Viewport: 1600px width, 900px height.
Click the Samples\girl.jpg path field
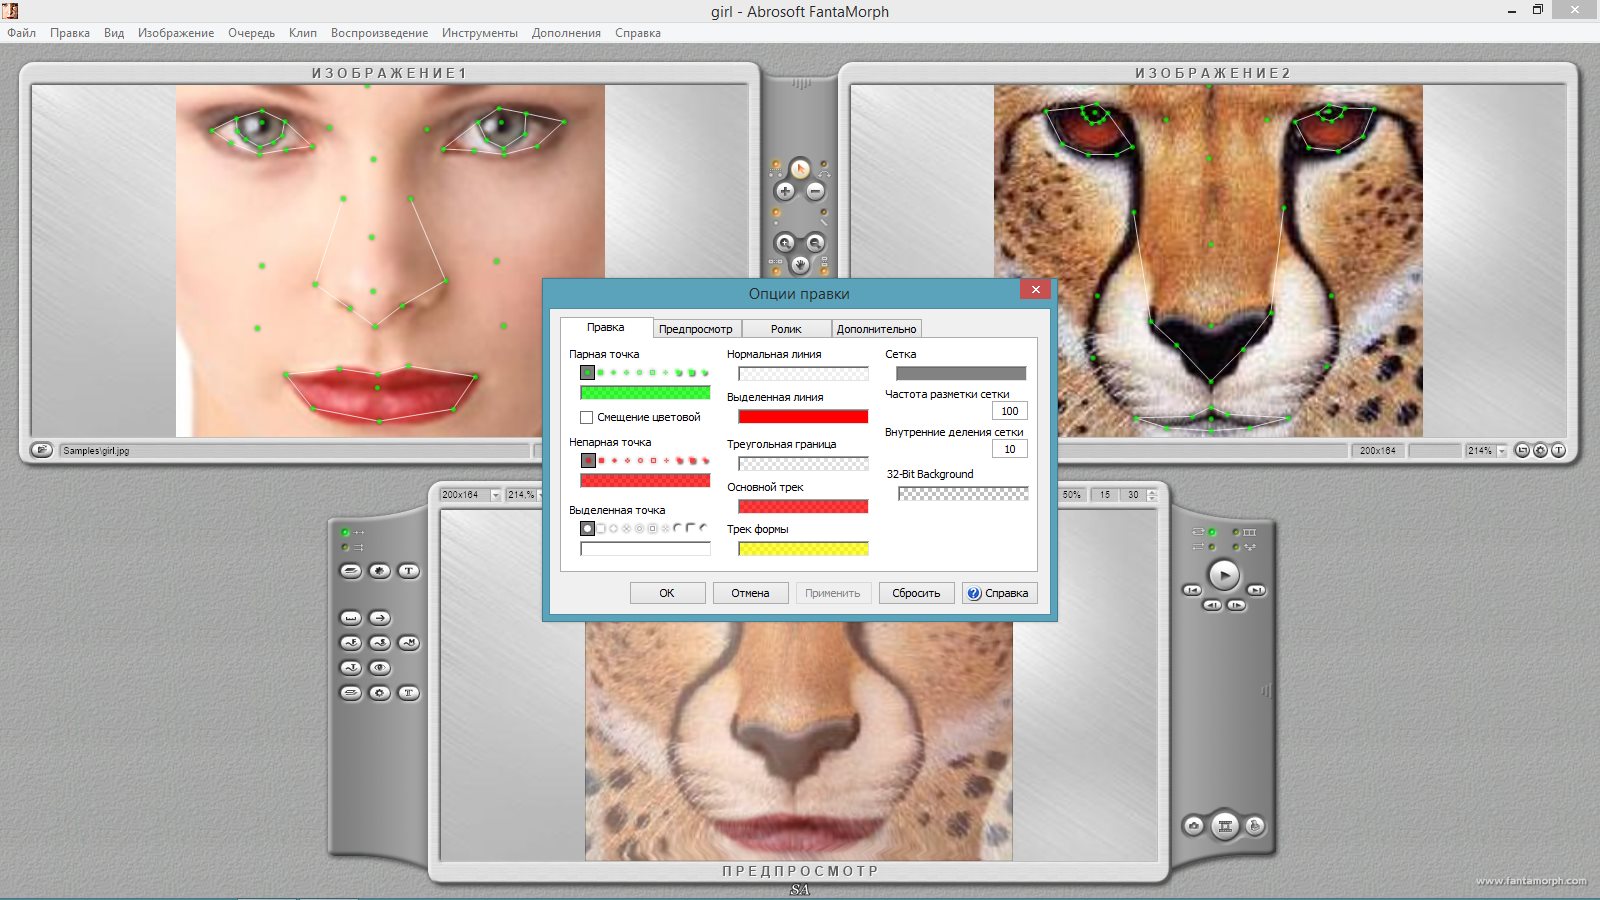point(295,451)
